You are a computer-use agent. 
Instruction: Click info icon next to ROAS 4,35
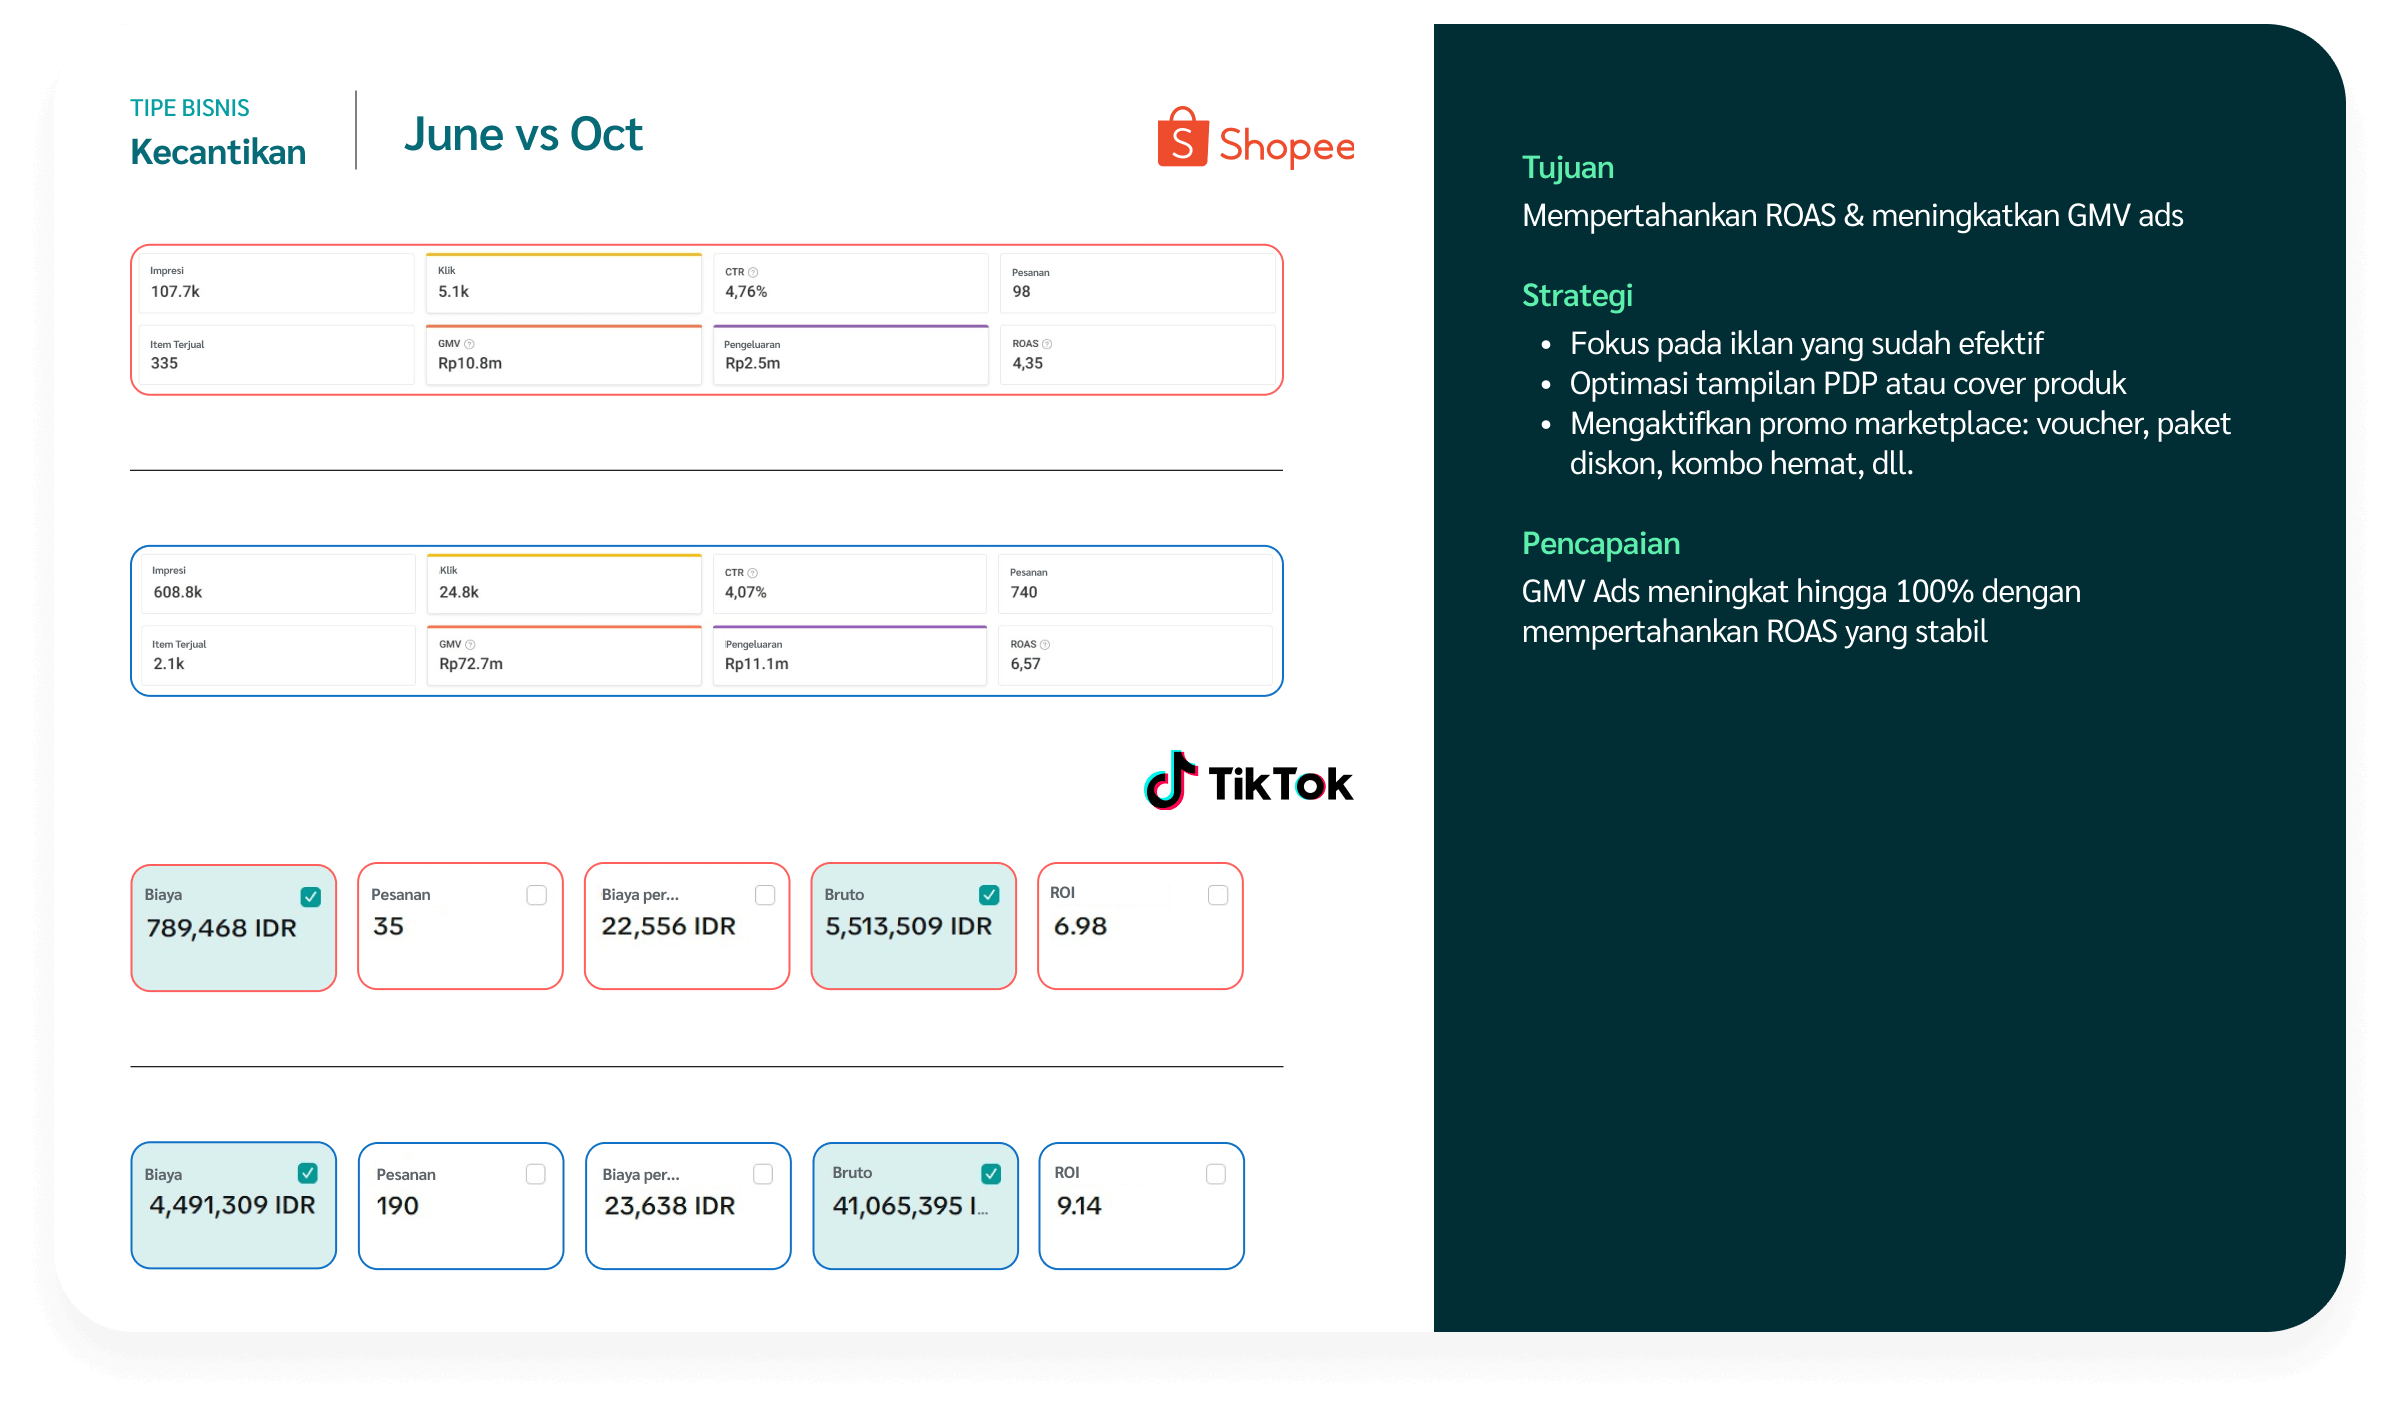pyautogui.click(x=1047, y=344)
